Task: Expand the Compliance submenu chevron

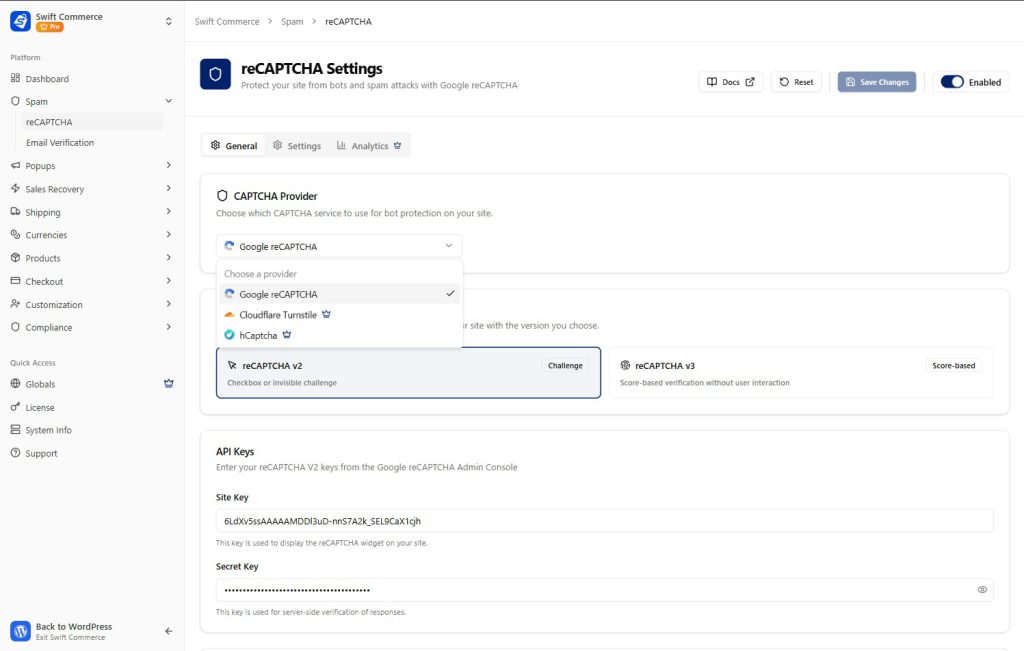Action: coord(168,326)
